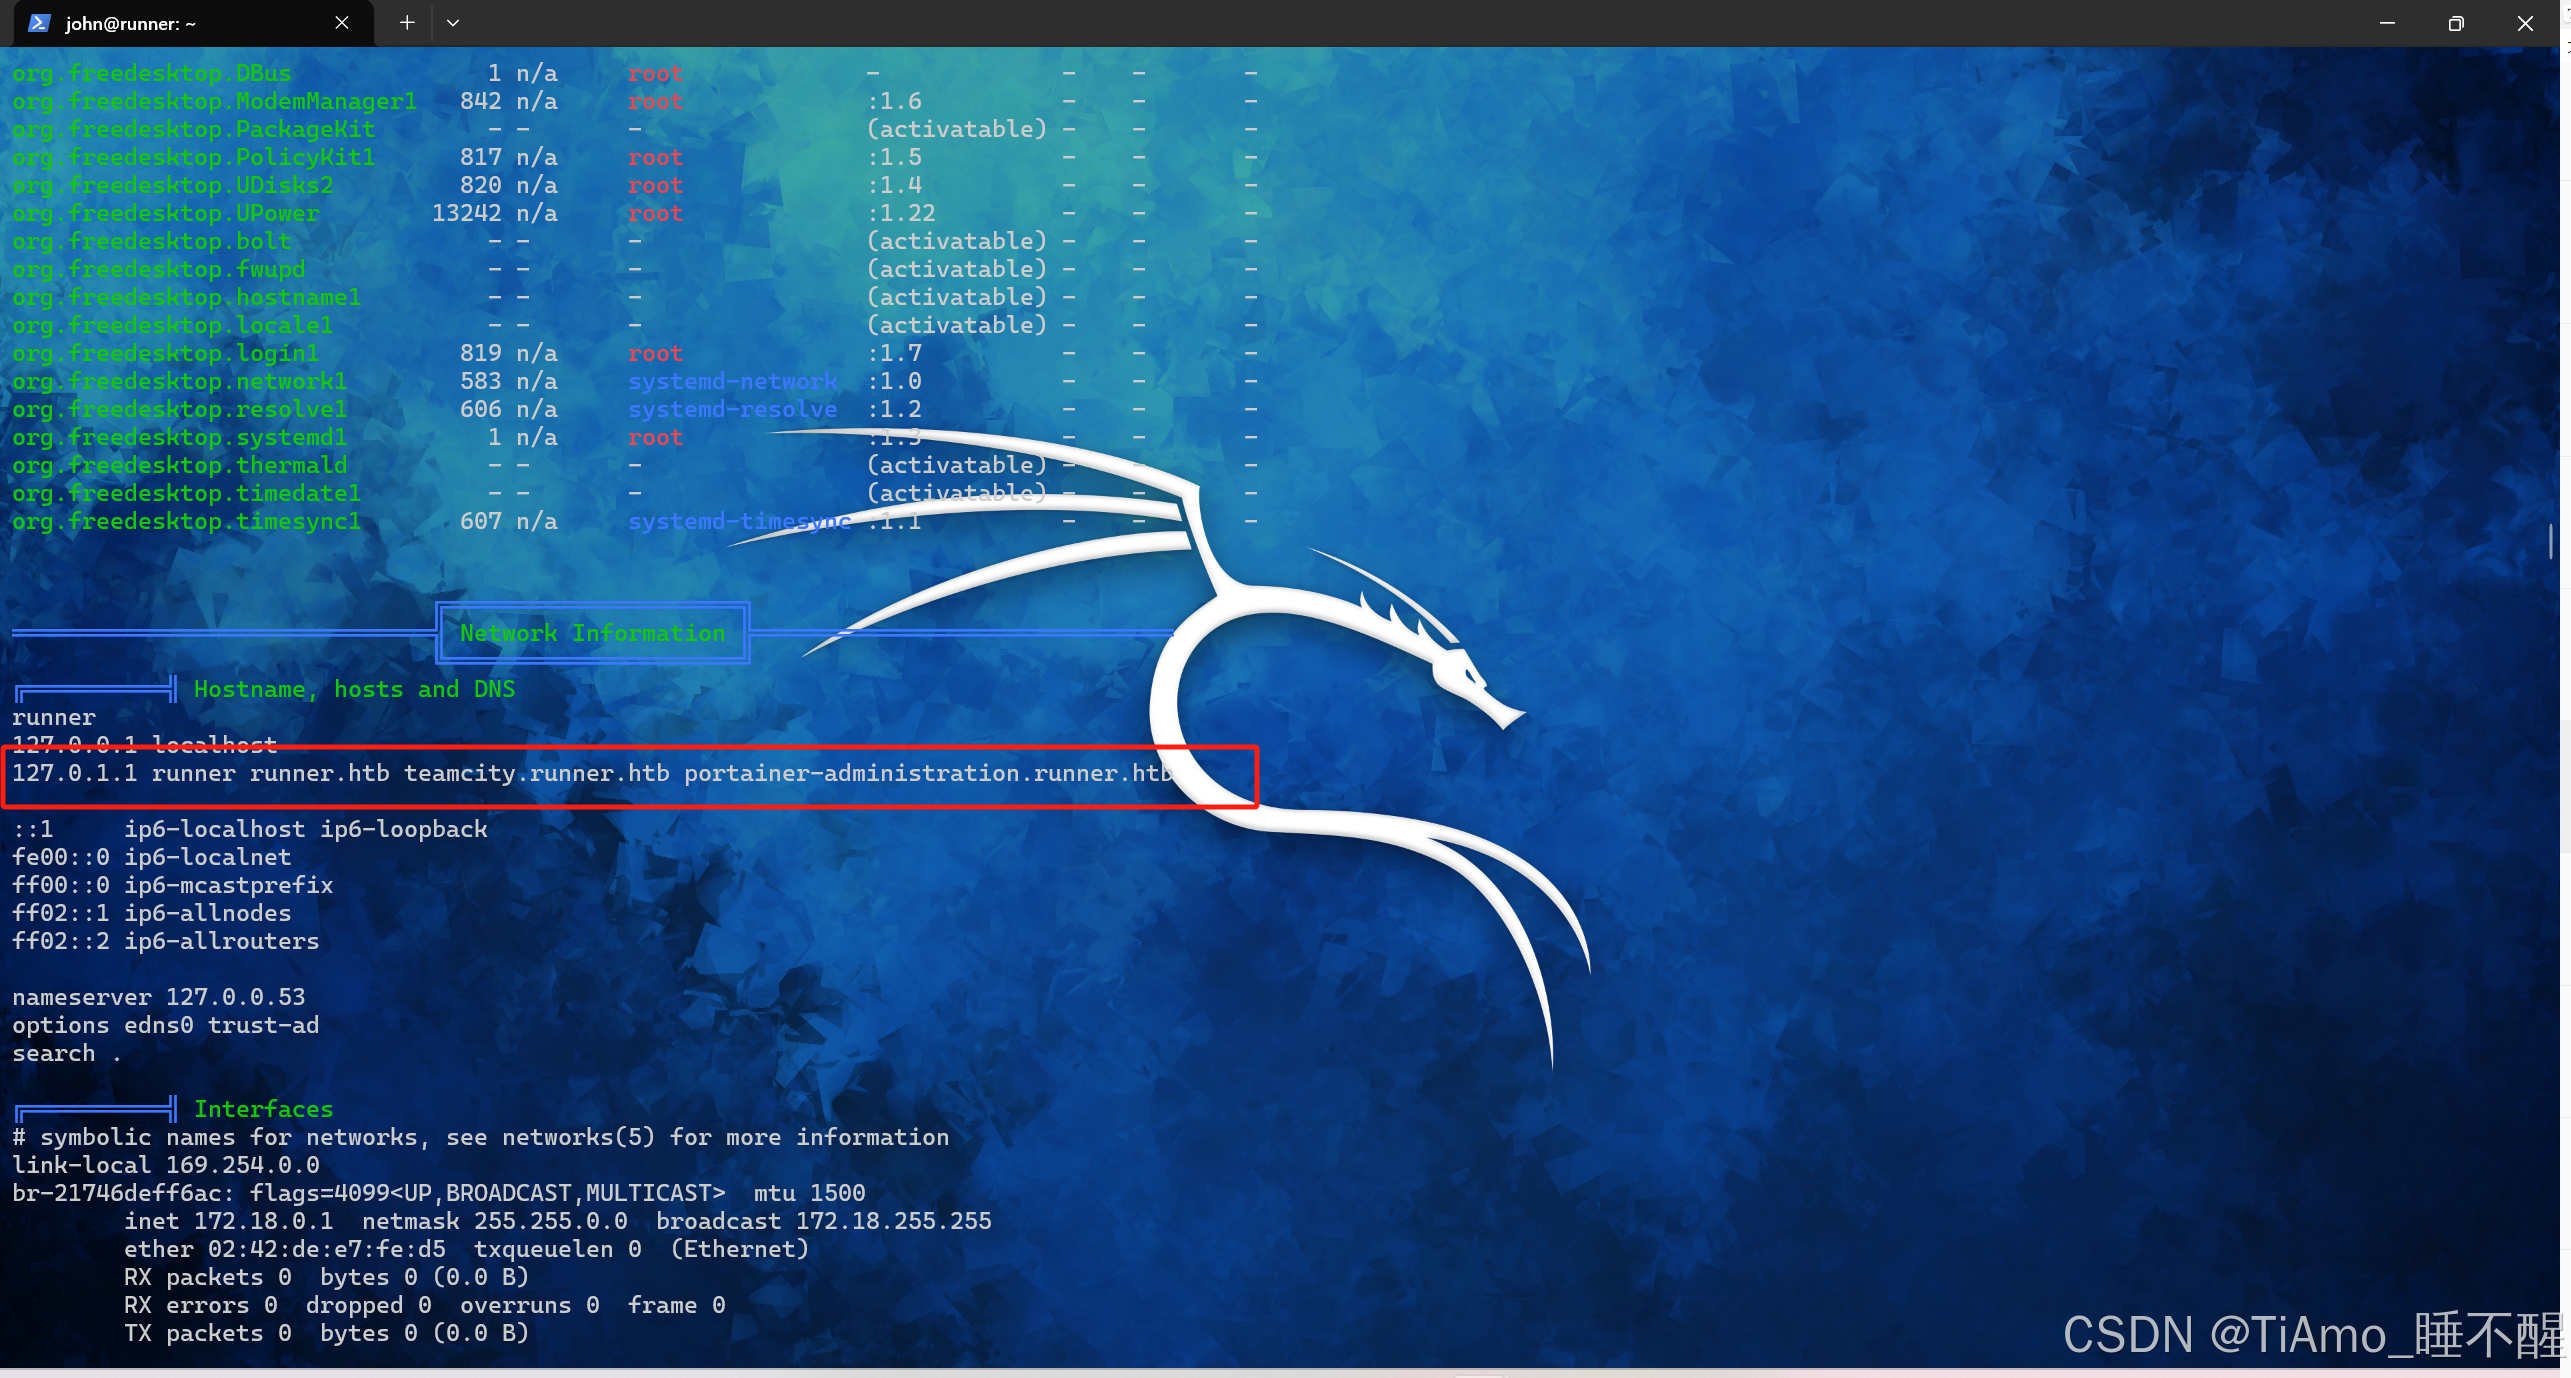Click 'org.freedesktop.login1' service name

(x=166, y=353)
